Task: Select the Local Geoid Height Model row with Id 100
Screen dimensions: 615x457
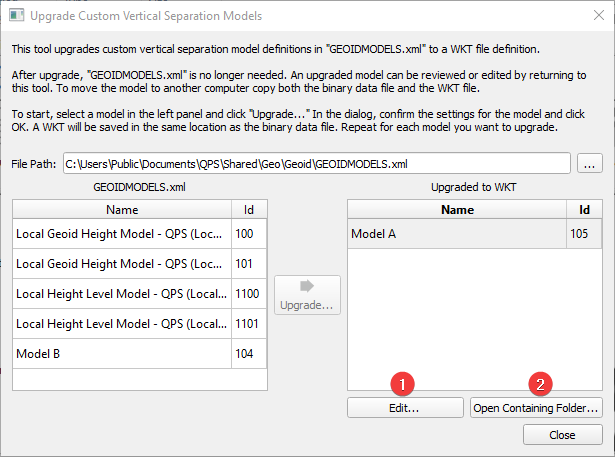Action: 121,233
